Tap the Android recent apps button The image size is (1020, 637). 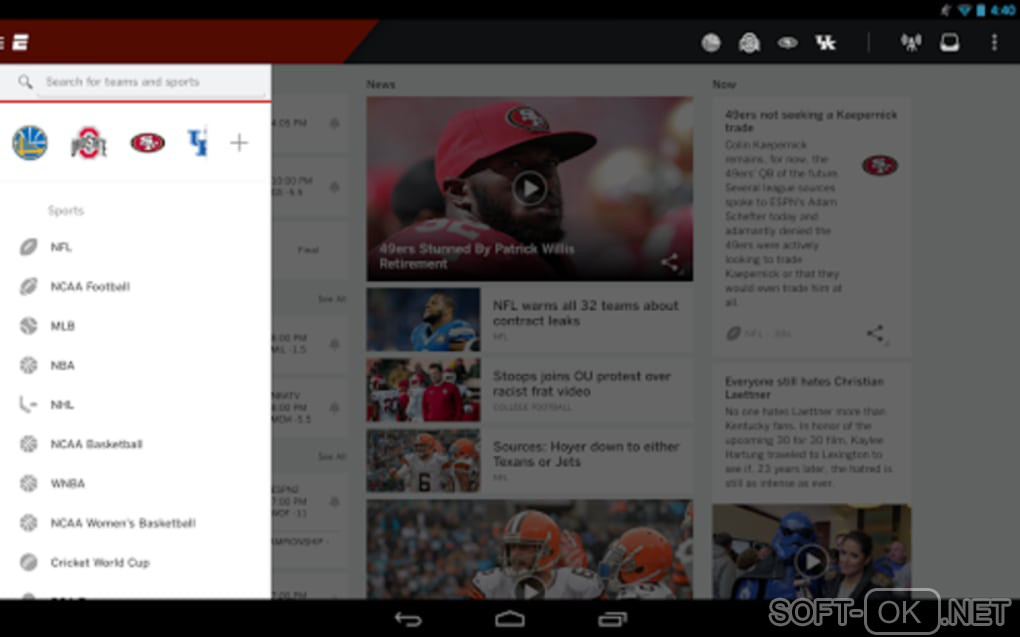tap(612, 619)
